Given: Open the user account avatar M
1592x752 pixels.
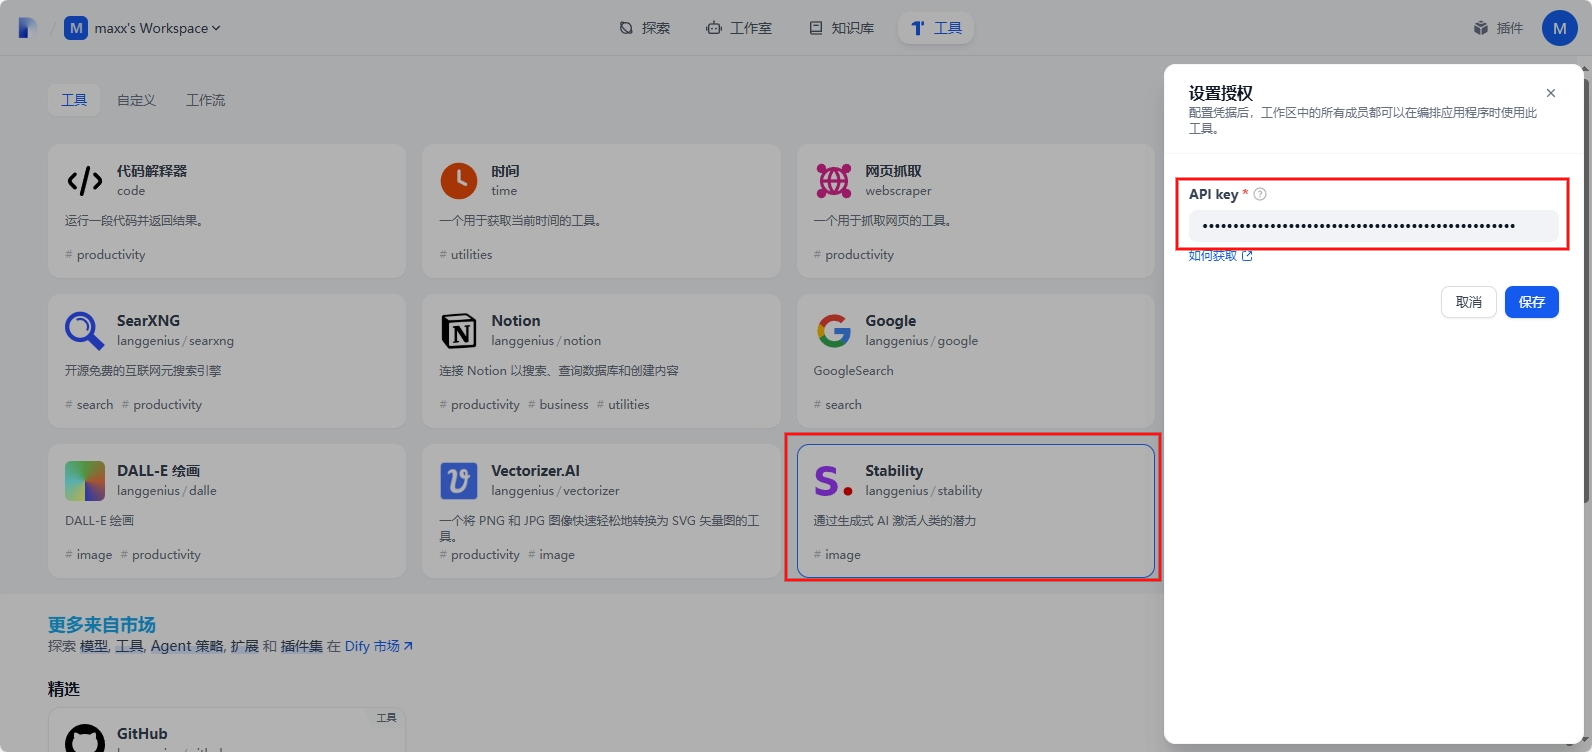Looking at the screenshot, I should coord(1560,28).
